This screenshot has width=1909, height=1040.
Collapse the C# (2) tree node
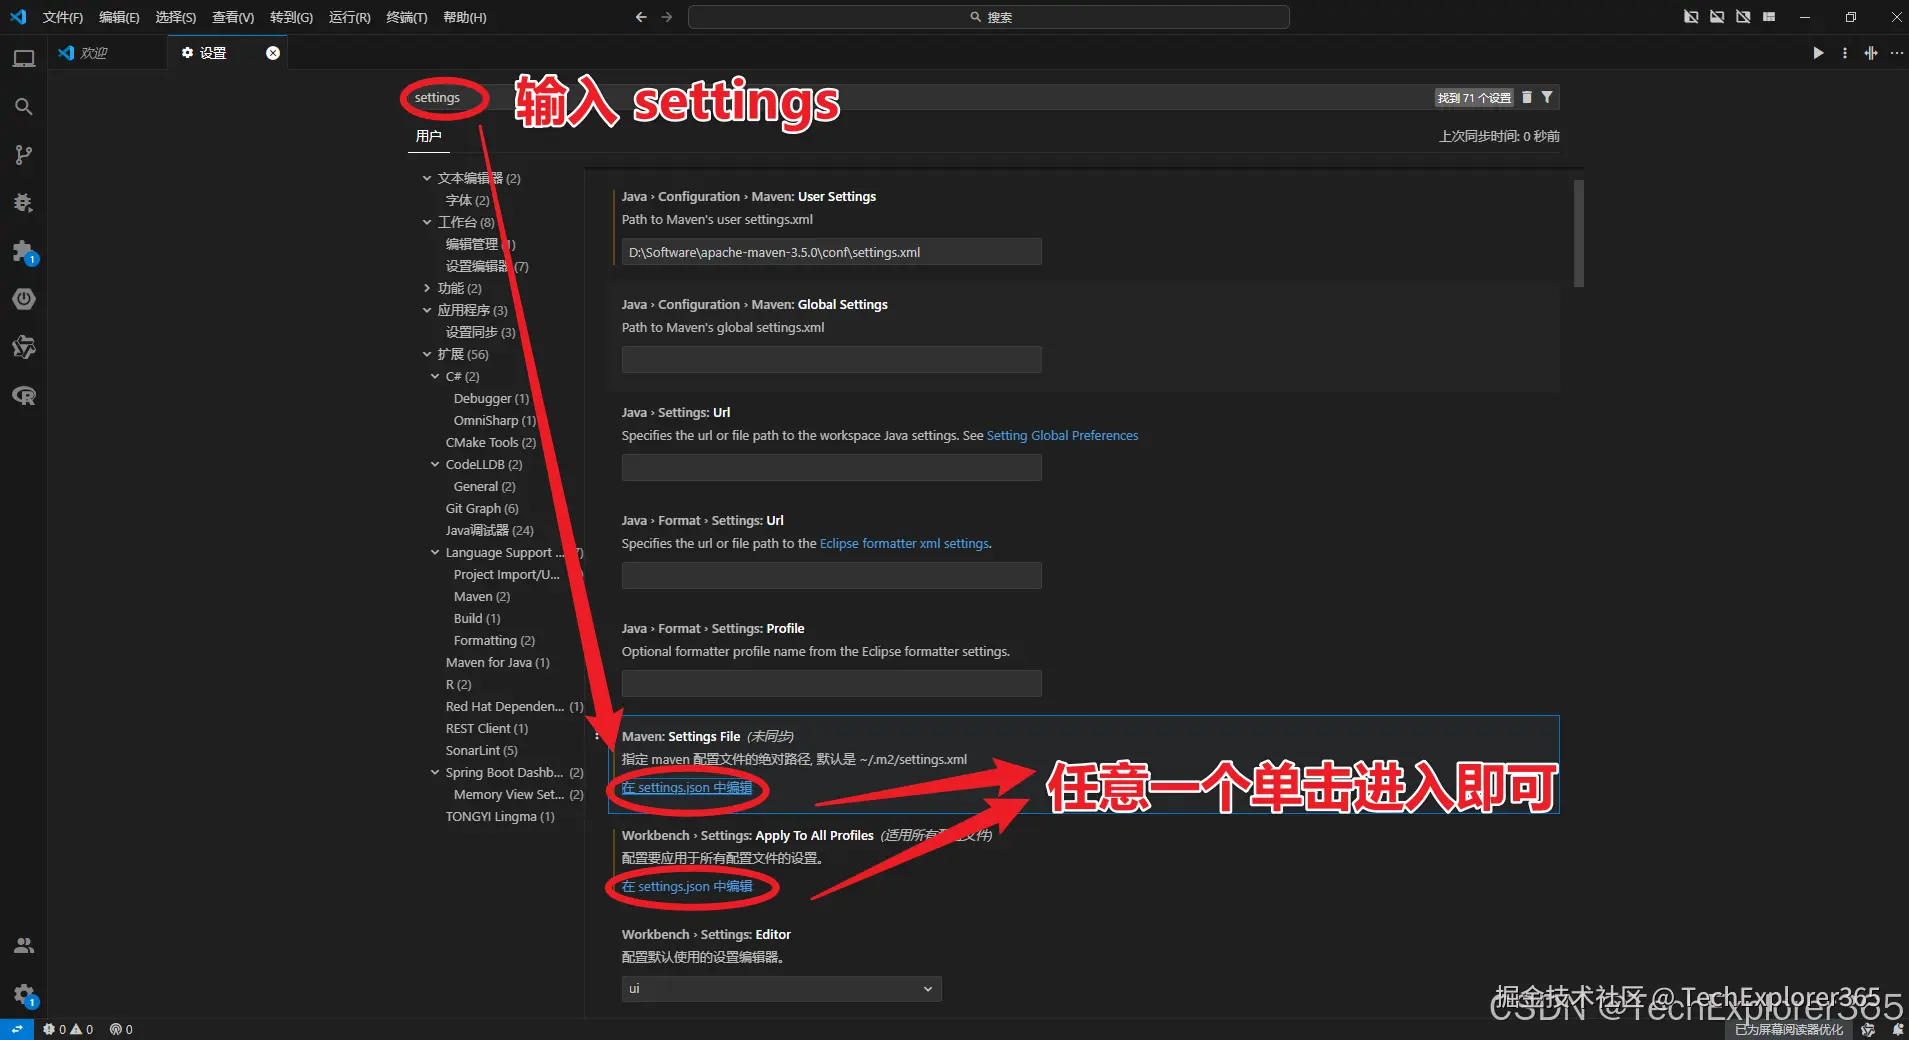click(x=435, y=376)
